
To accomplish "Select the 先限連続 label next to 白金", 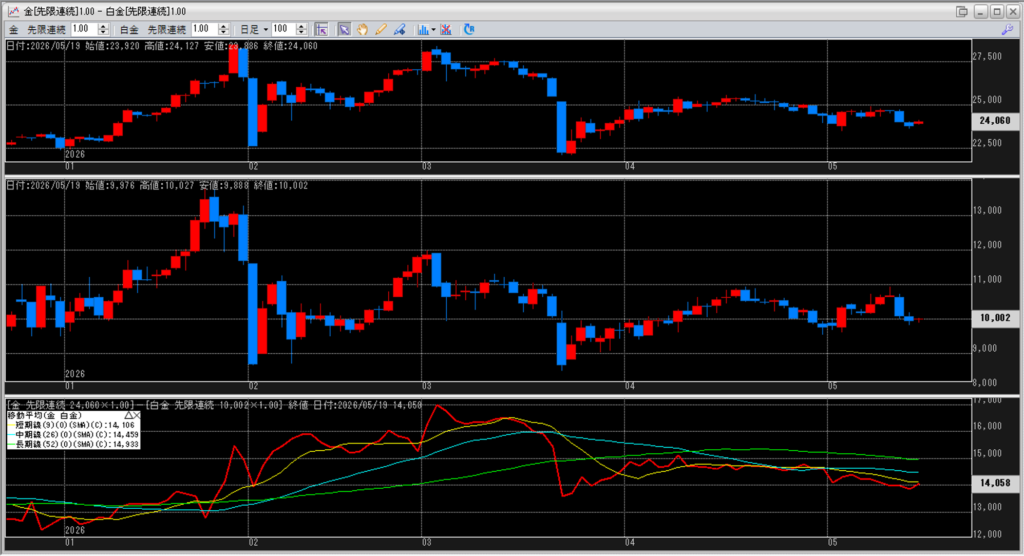I will 167,29.
